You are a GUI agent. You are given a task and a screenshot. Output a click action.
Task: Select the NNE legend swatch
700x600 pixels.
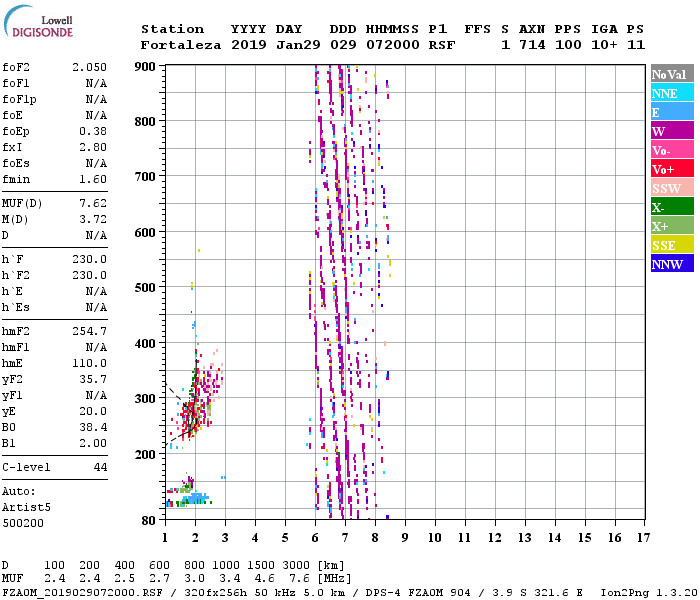click(672, 93)
